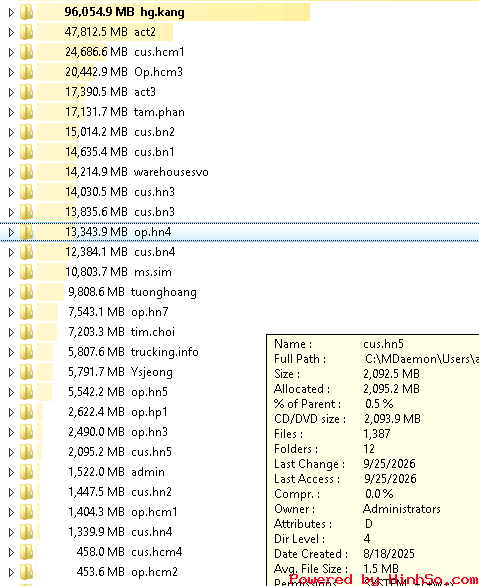Expand the ms.sim folder node
The width and height of the screenshot is (479, 586).
pos(11,272)
